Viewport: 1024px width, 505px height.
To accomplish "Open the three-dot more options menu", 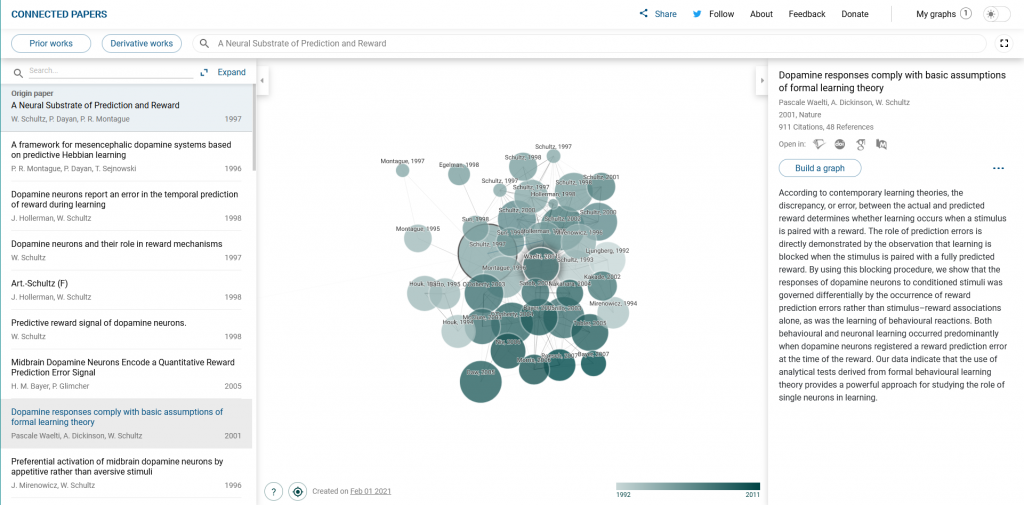I will pyautogui.click(x=998, y=168).
